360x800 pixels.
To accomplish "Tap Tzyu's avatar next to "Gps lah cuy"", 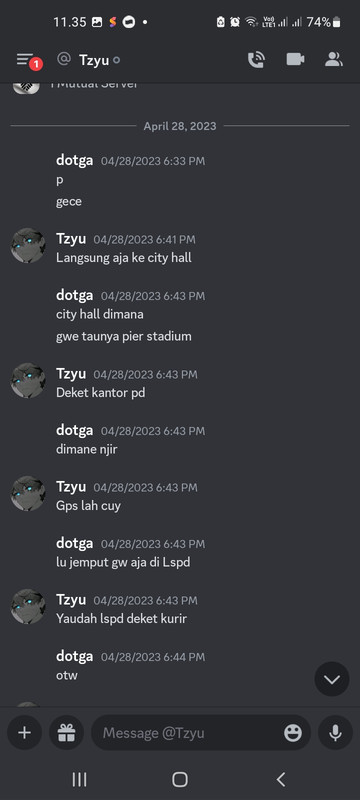I will pos(28,493).
